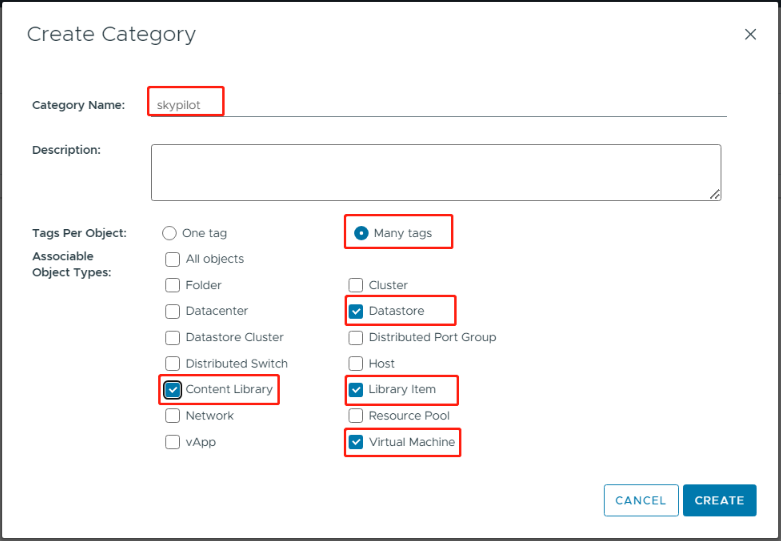Click the Tags Per Object label
The width and height of the screenshot is (781, 541).
(80, 233)
